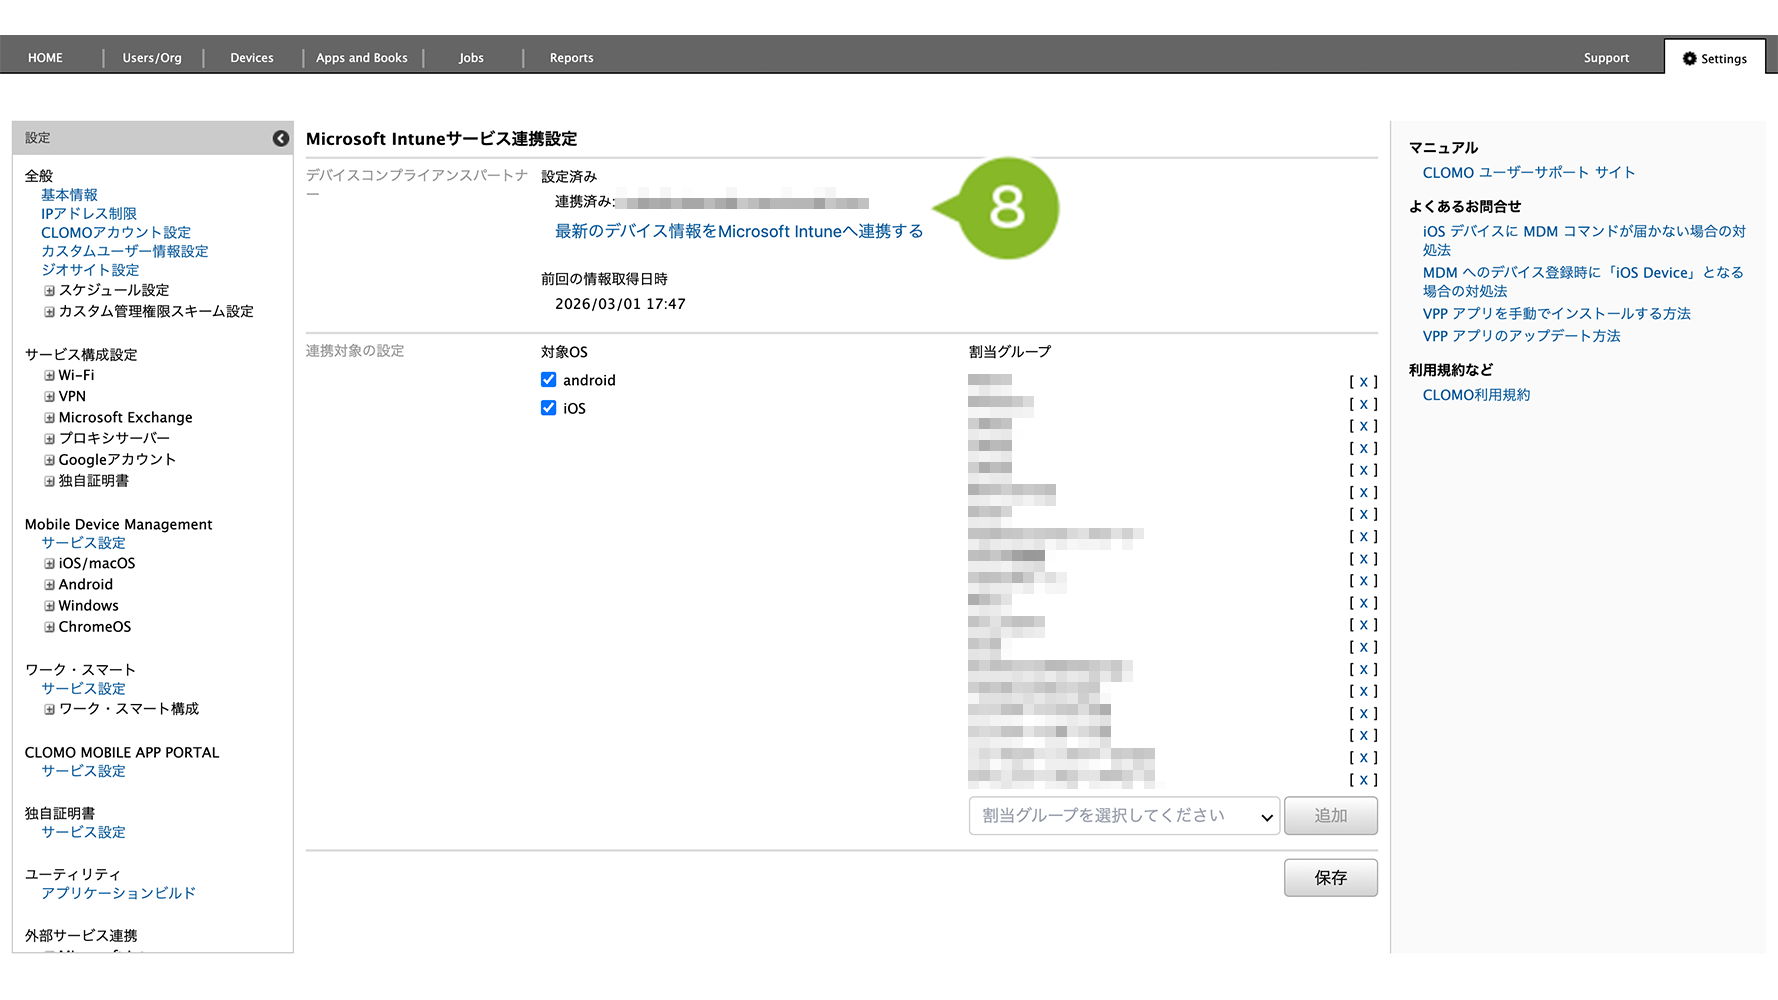Screen dimensions: 1778x1000
Task: Click the plus icon beside Wi-Fi
Action: pyautogui.click(x=49, y=376)
